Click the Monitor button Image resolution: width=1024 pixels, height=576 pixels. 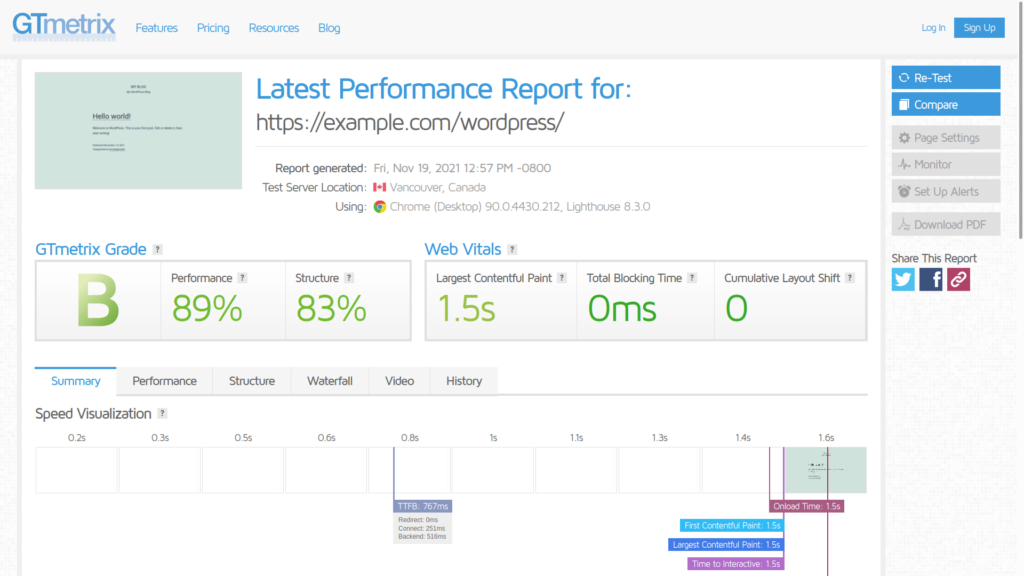click(946, 165)
